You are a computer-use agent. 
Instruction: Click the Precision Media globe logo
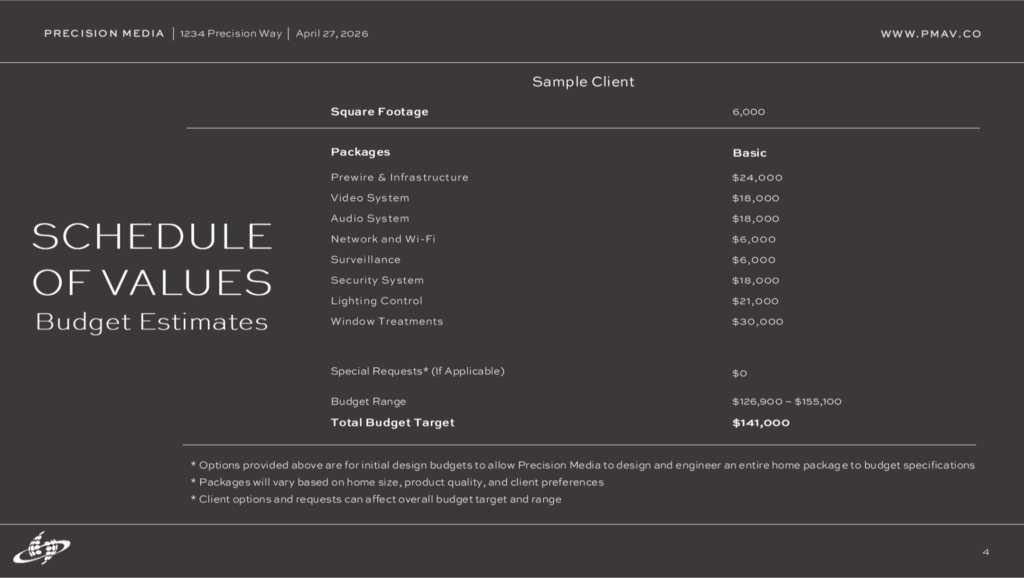click(41, 547)
